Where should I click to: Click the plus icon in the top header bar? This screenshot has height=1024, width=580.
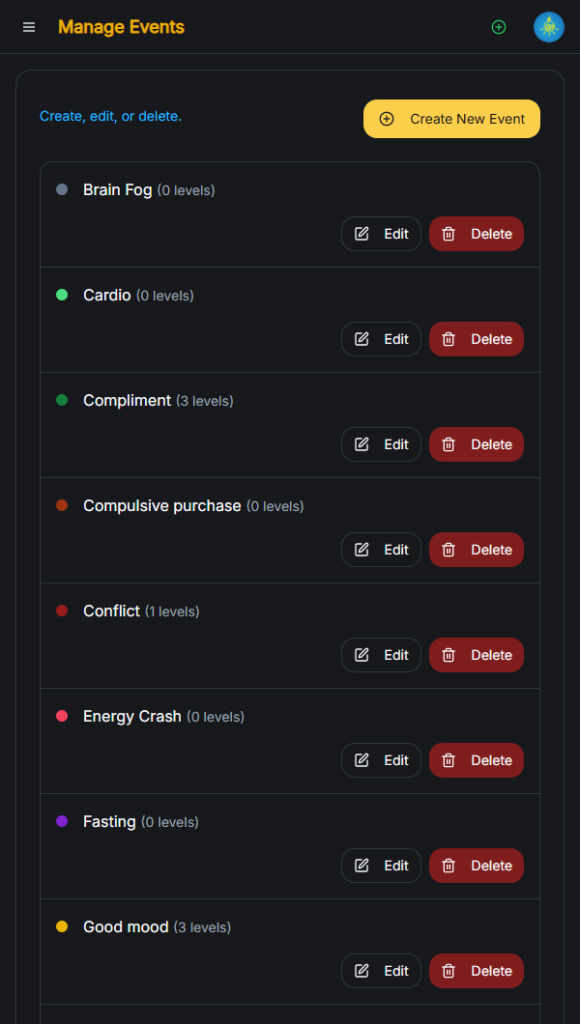(499, 27)
